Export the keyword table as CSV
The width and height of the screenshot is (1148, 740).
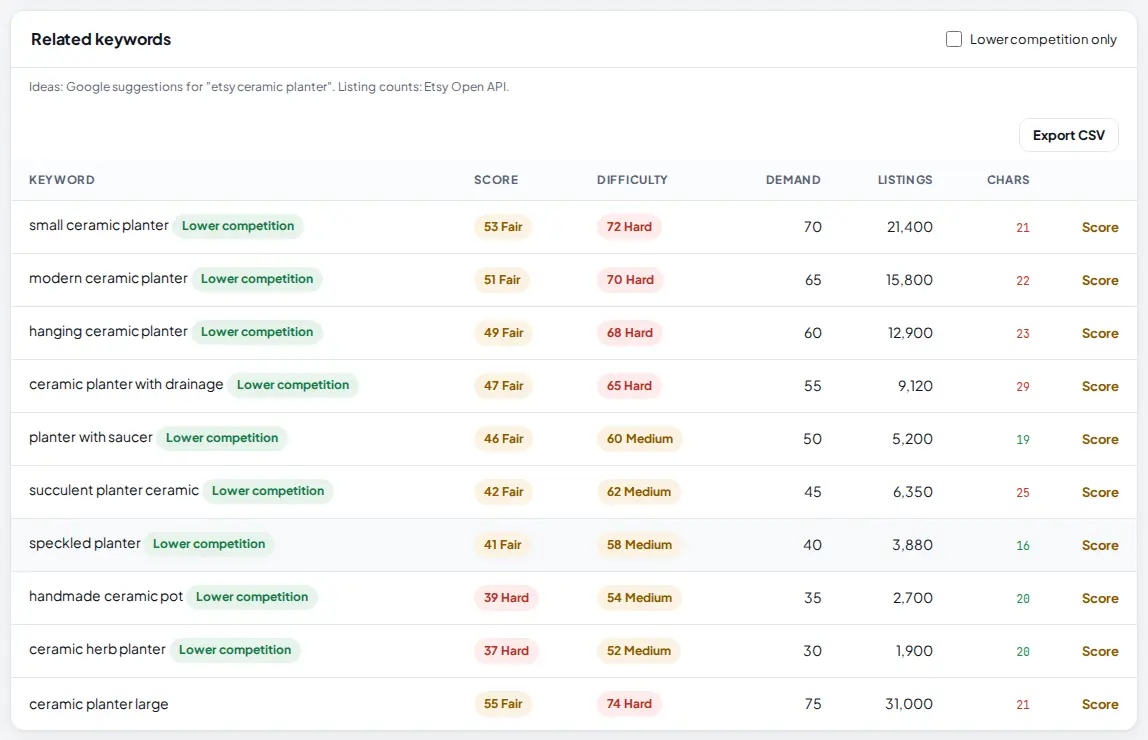click(x=1068, y=135)
